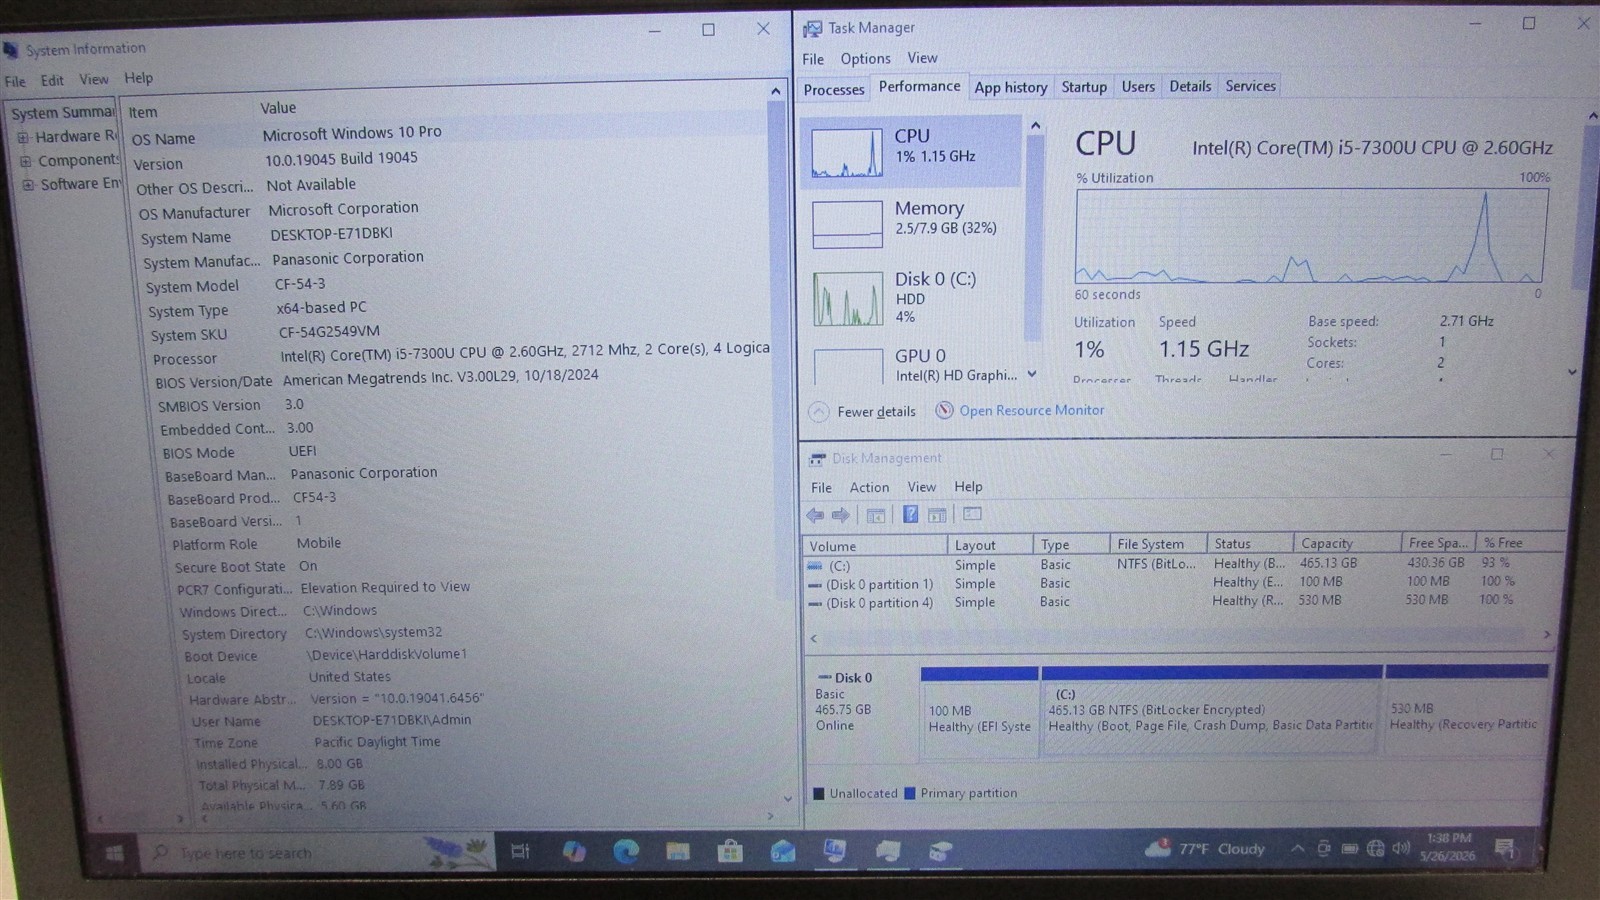The height and width of the screenshot is (900, 1600).
Task: Switch to the App history tab
Action: [x=1010, y=87]
